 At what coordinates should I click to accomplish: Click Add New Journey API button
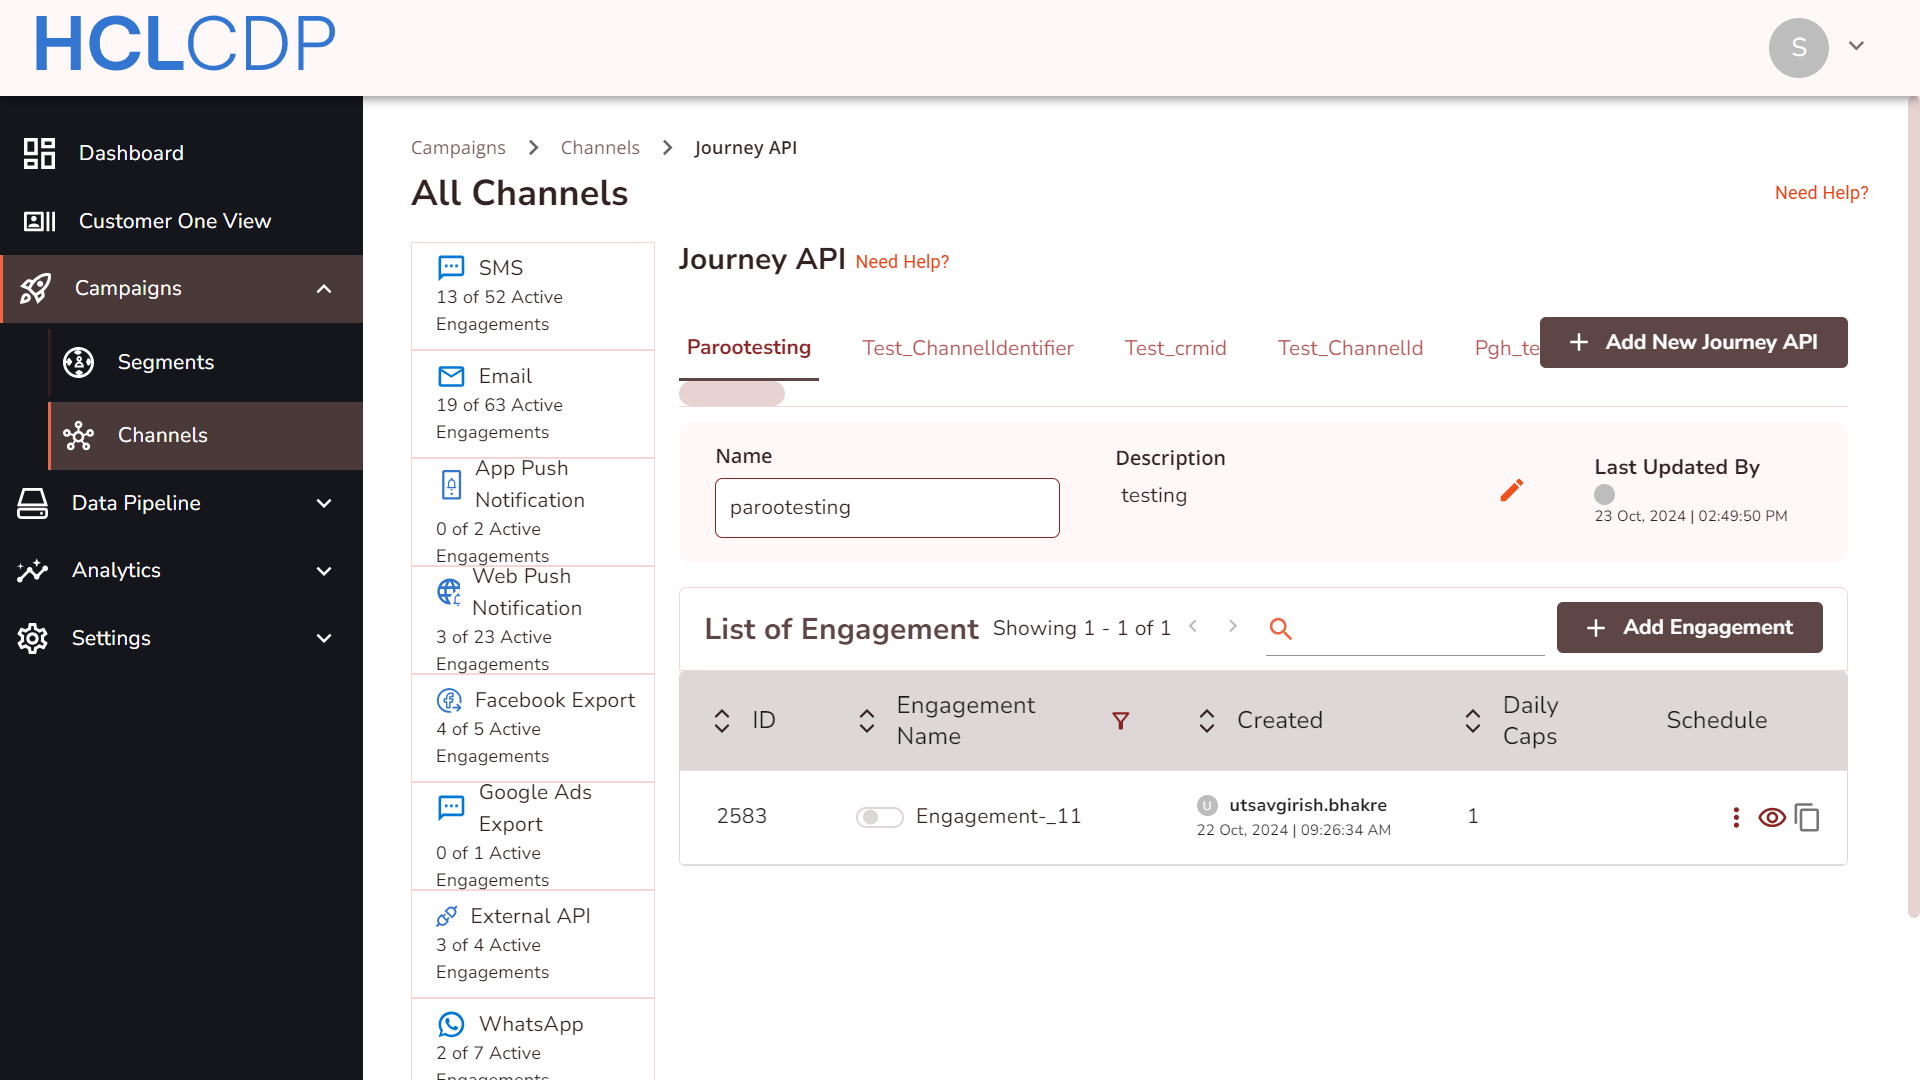pos(1693,342)
